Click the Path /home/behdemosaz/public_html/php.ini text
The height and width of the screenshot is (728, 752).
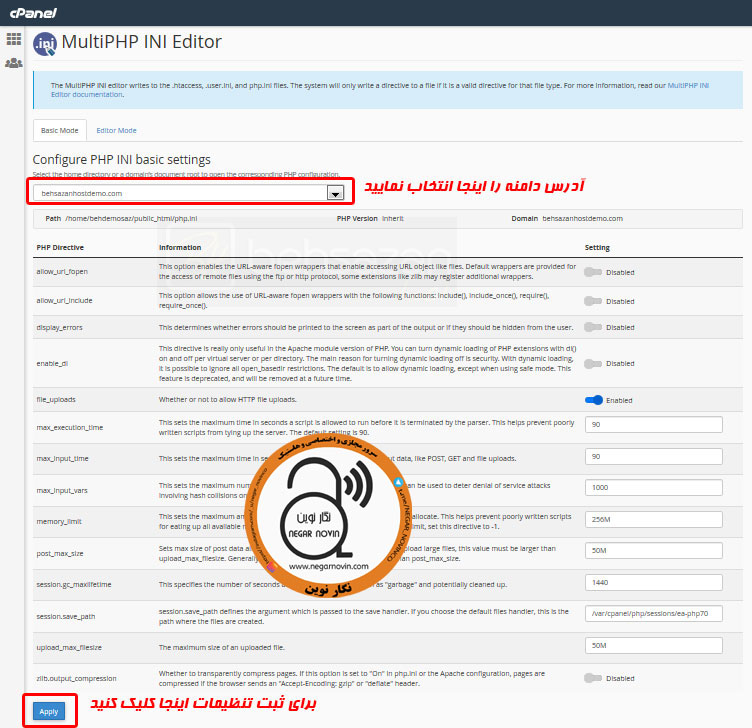(121, 219)
